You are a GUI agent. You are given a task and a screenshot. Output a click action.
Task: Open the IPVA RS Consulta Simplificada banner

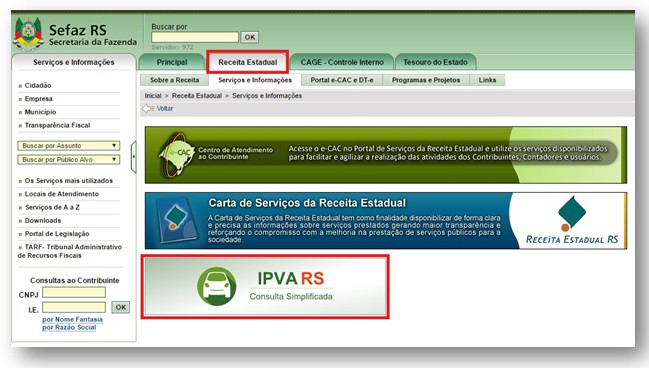265,286
